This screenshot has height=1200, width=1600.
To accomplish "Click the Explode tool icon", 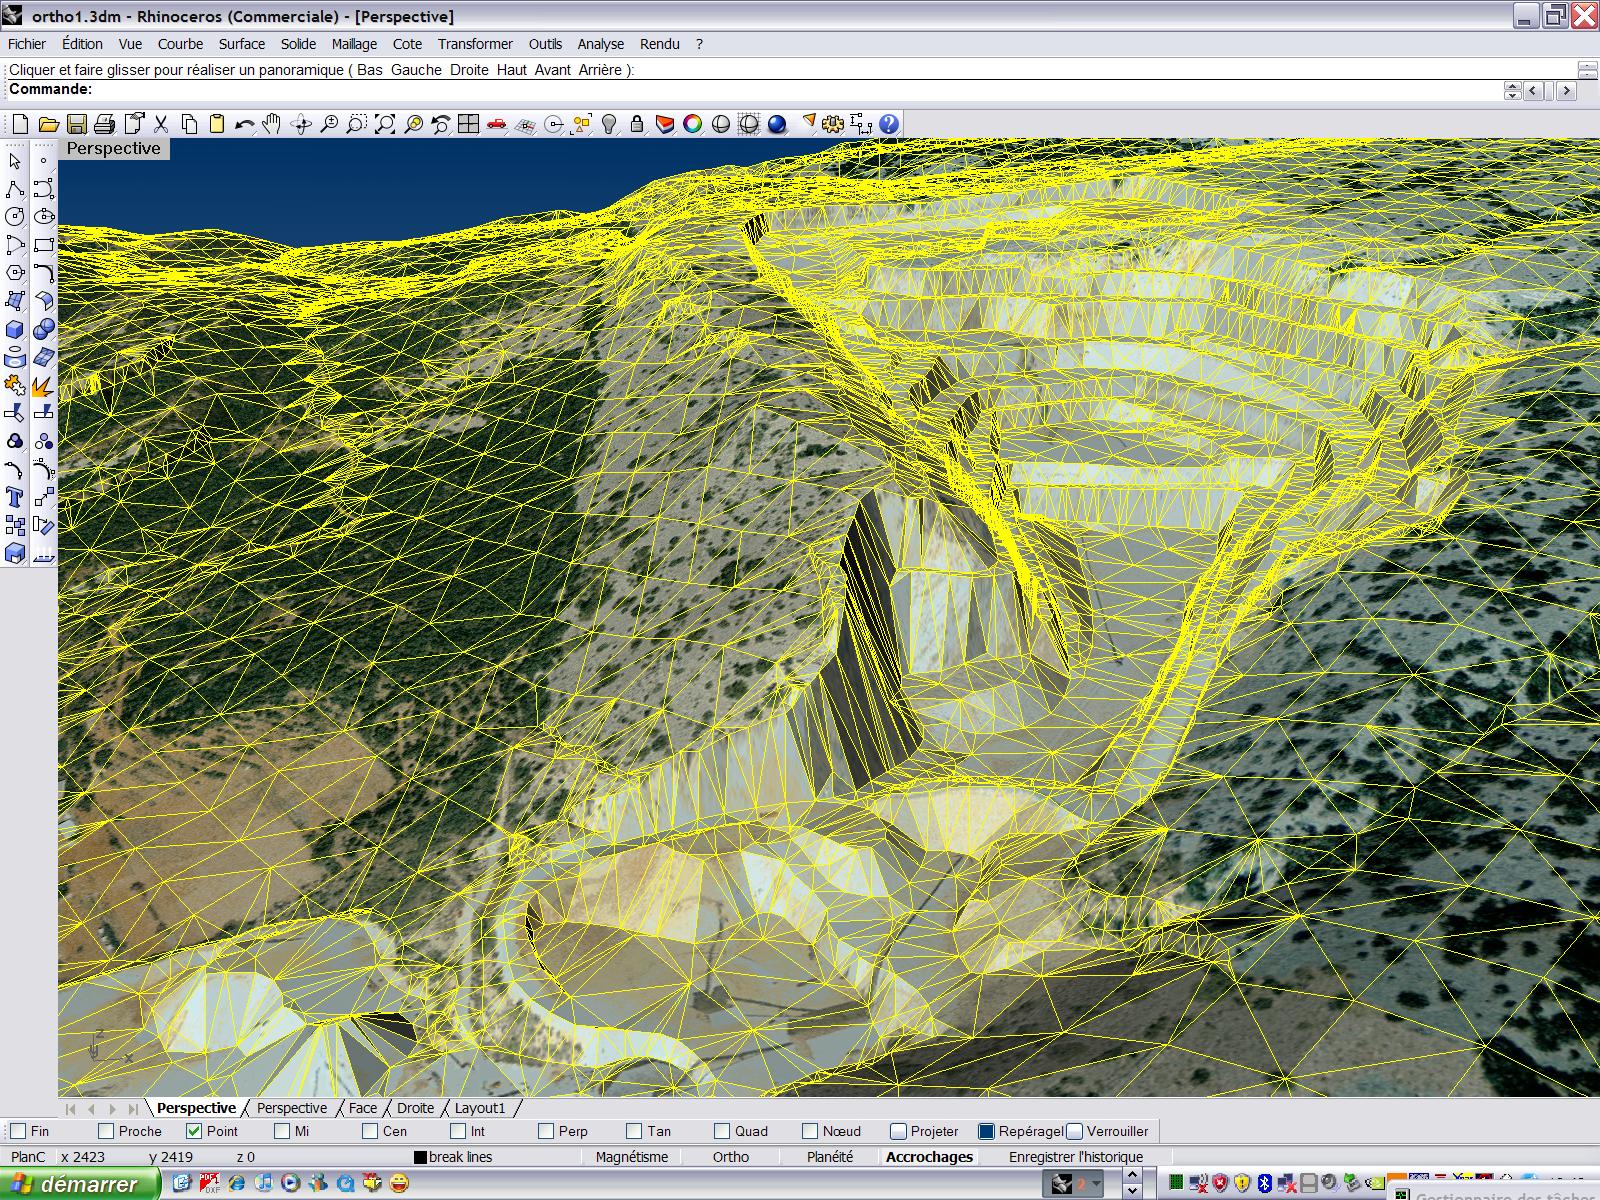I will (x=42, y=385).
